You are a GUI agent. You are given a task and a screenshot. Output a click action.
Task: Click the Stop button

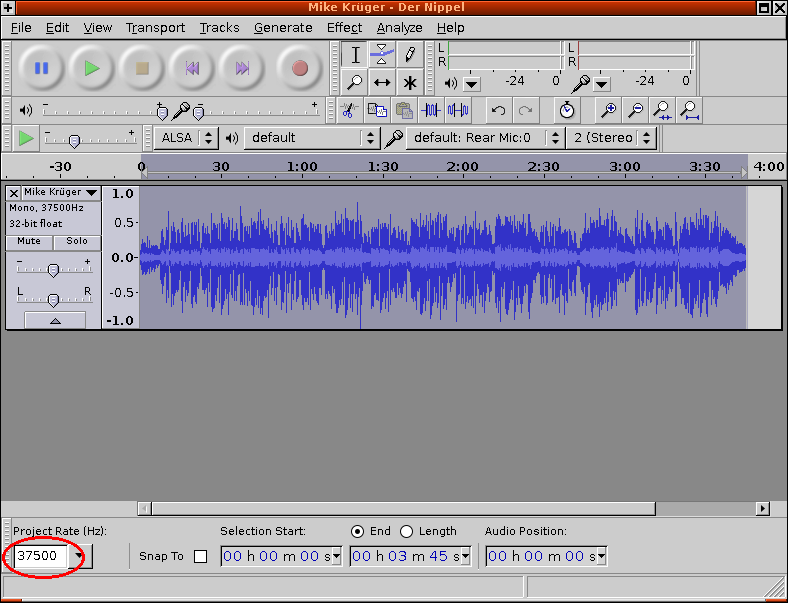(142, 68)
